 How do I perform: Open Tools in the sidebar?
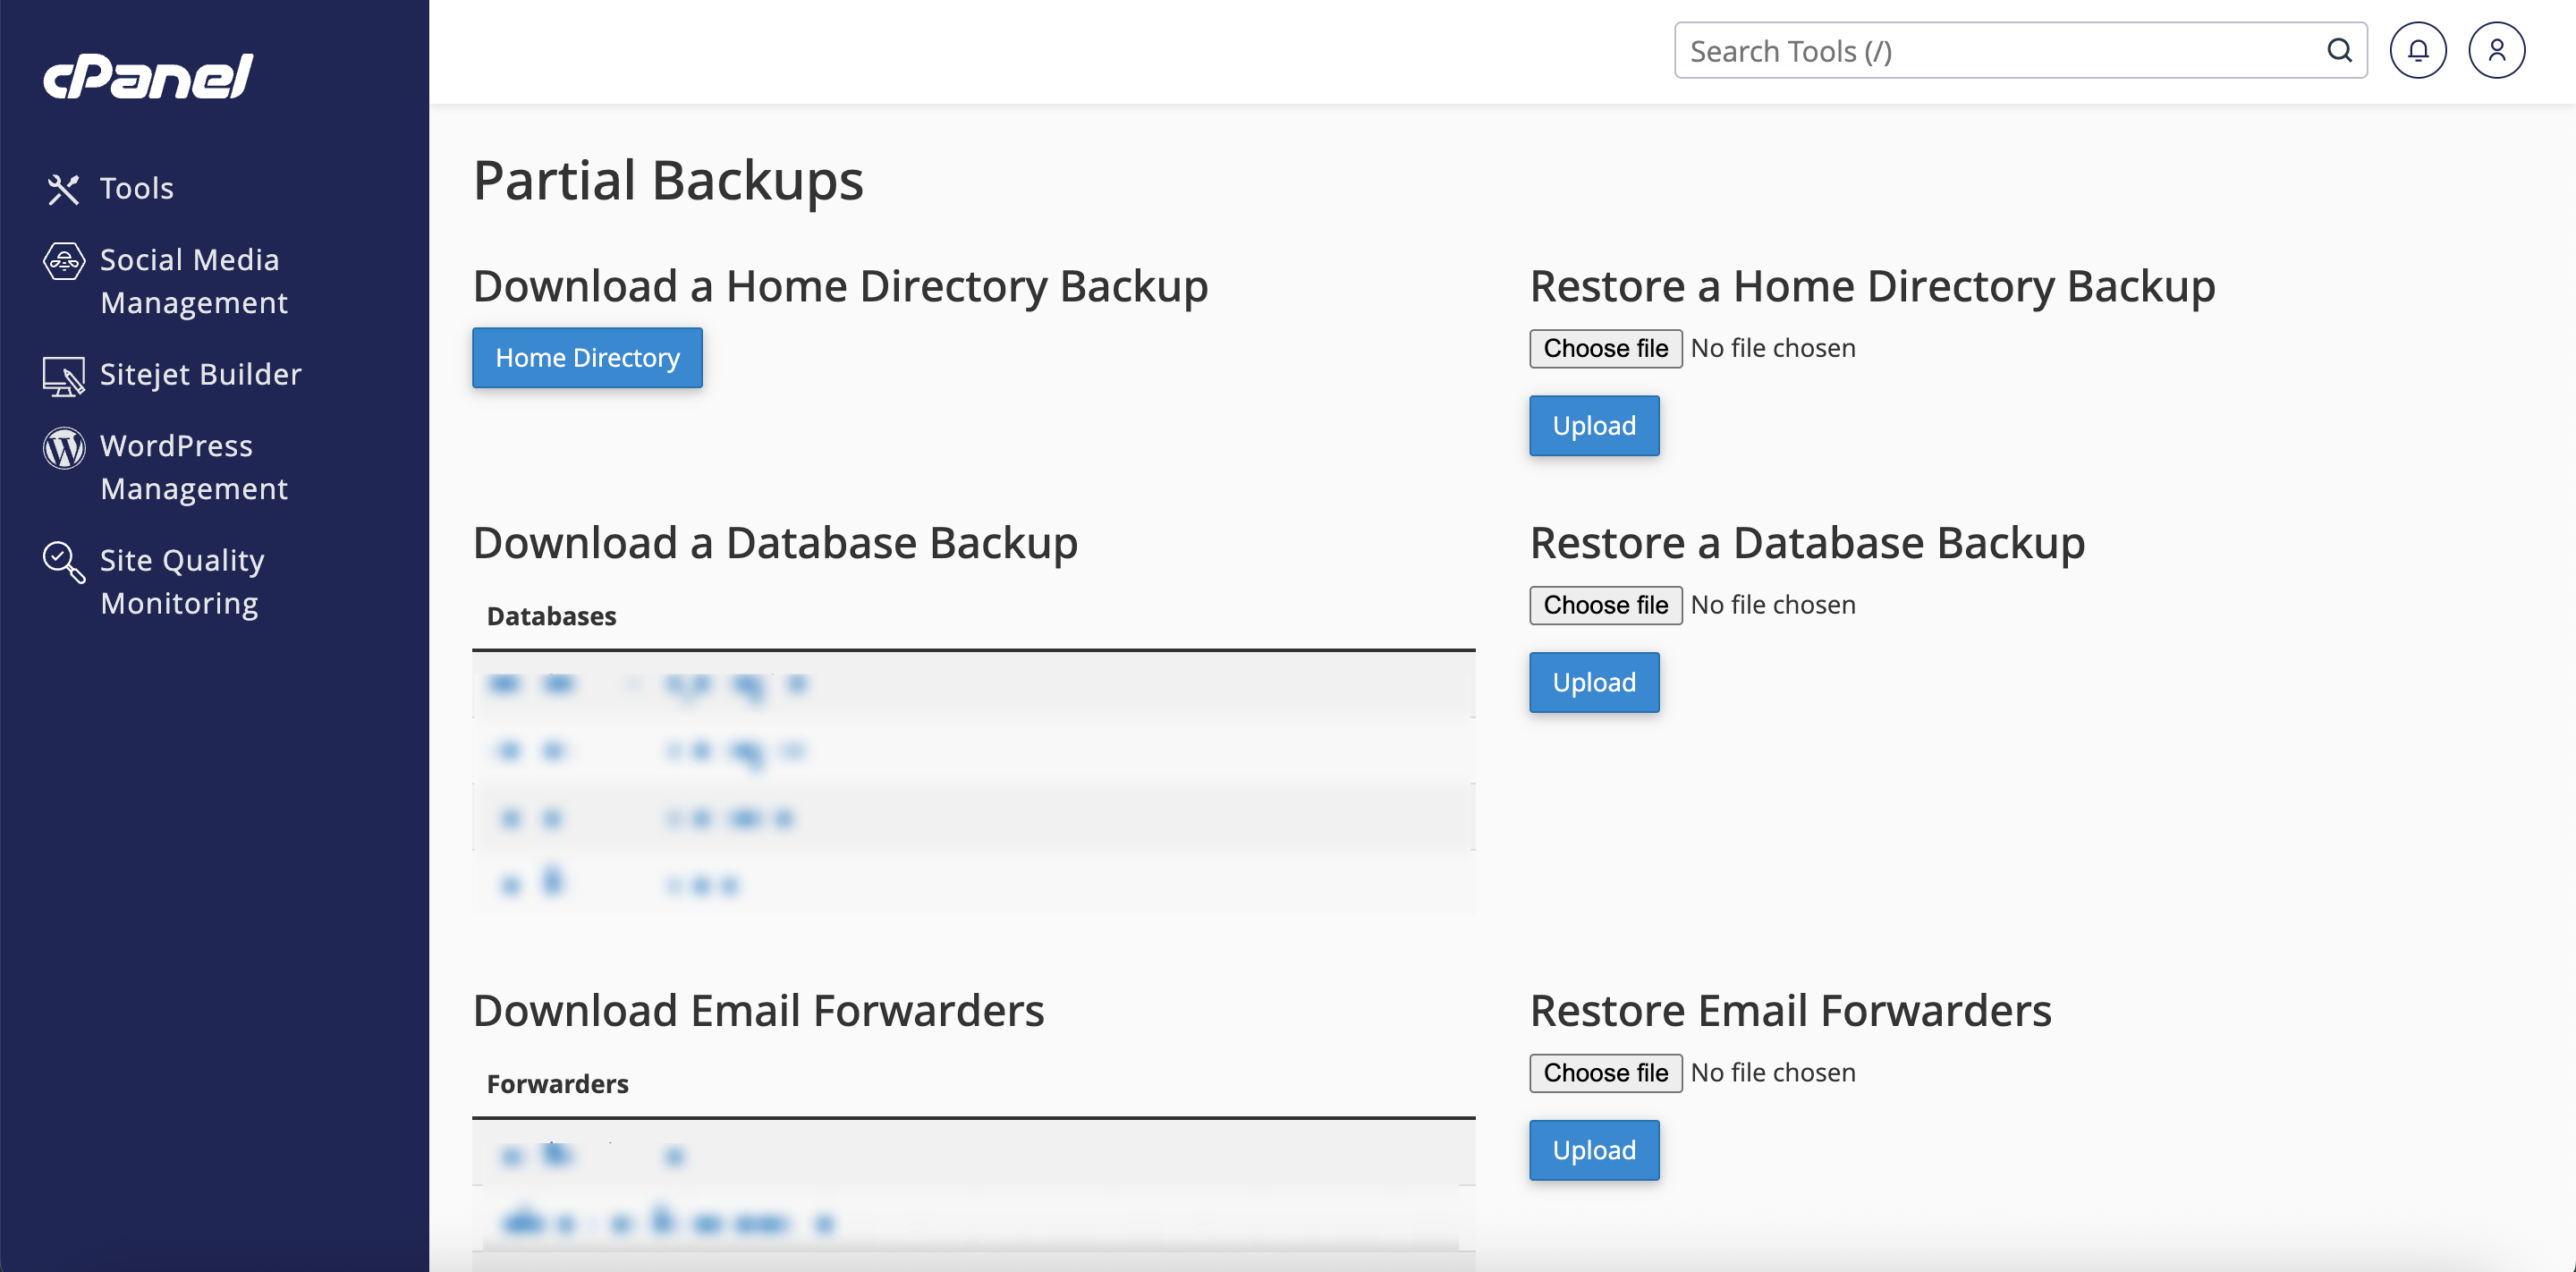[x=137, y=189]
